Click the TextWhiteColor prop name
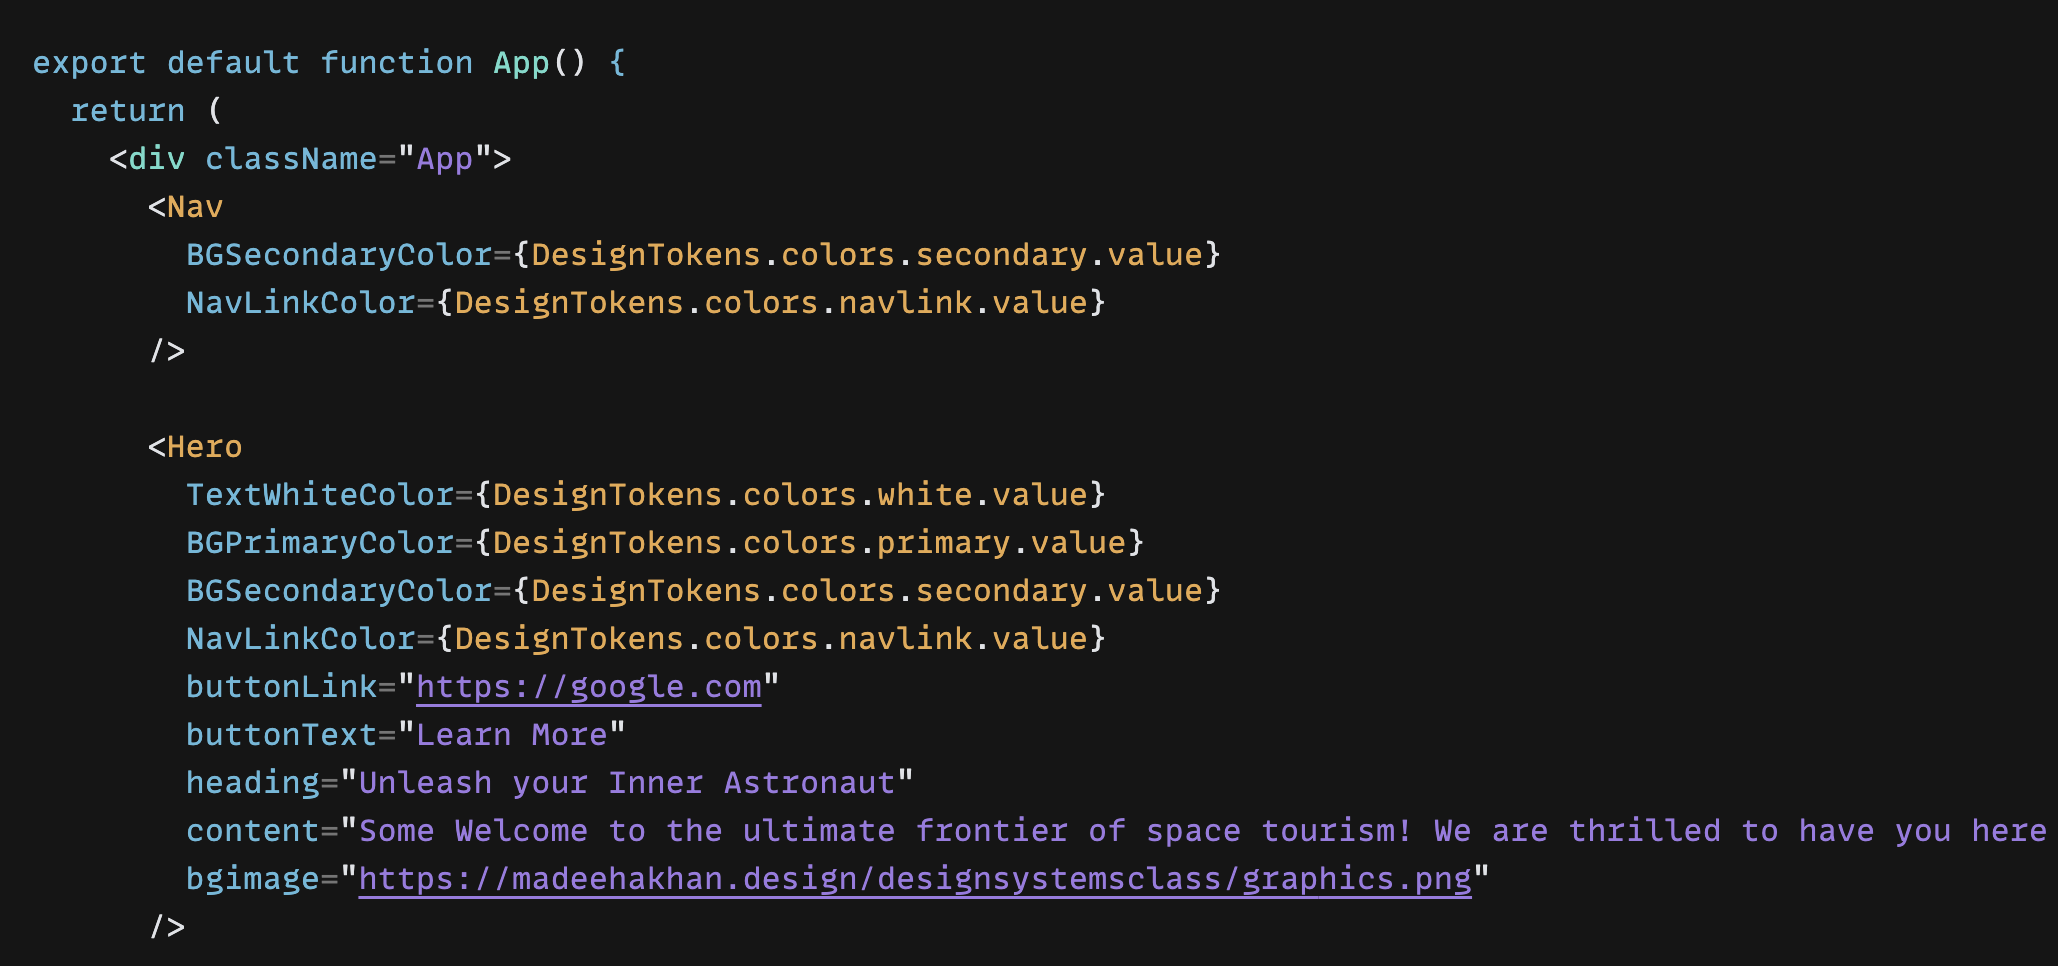The image size is (2058, 966). tap(320, 495)
